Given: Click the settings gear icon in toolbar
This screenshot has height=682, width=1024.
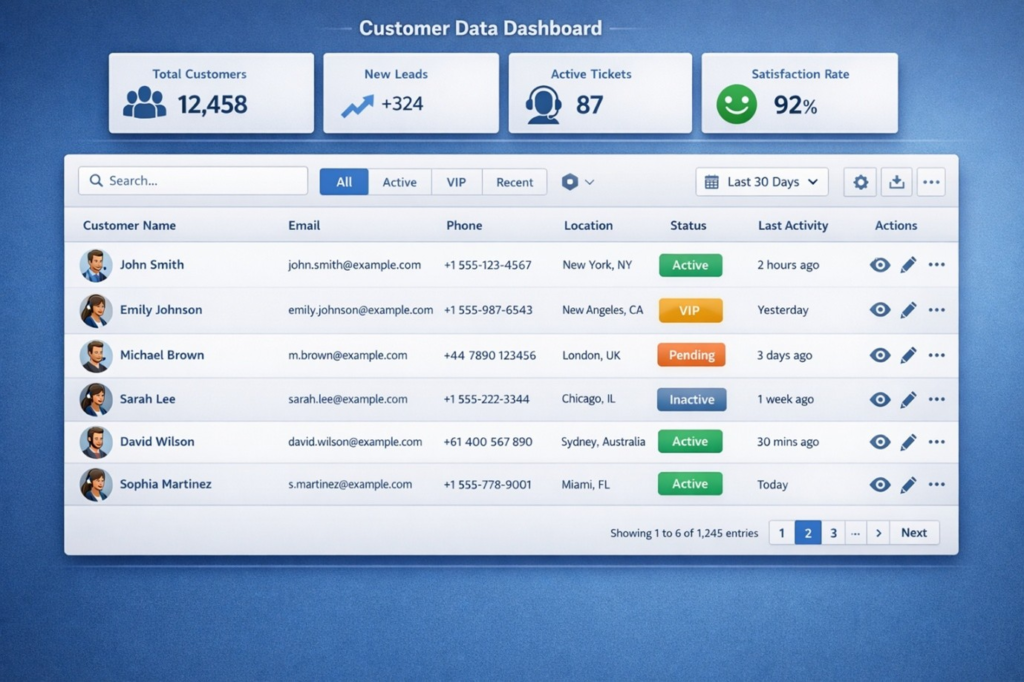Looking at the screenshot, I should [x=860, y=182].
